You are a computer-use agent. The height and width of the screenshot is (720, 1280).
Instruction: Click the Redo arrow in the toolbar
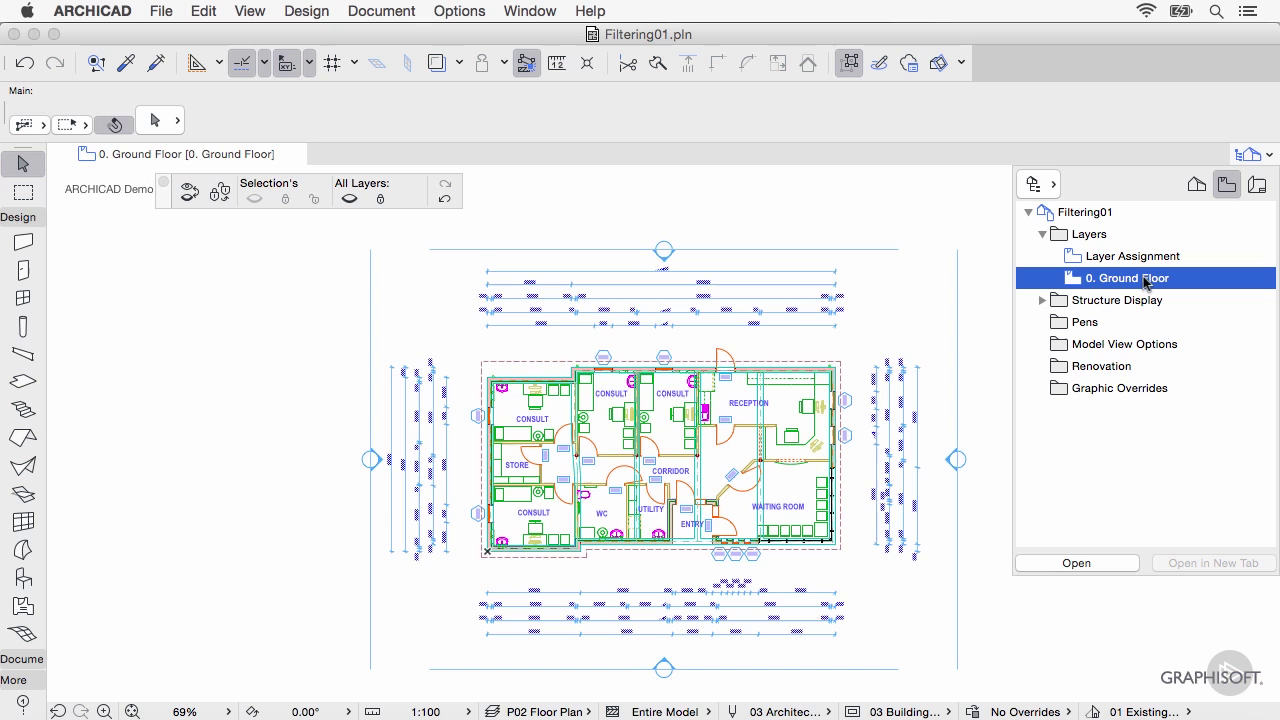tap(55, 63)
